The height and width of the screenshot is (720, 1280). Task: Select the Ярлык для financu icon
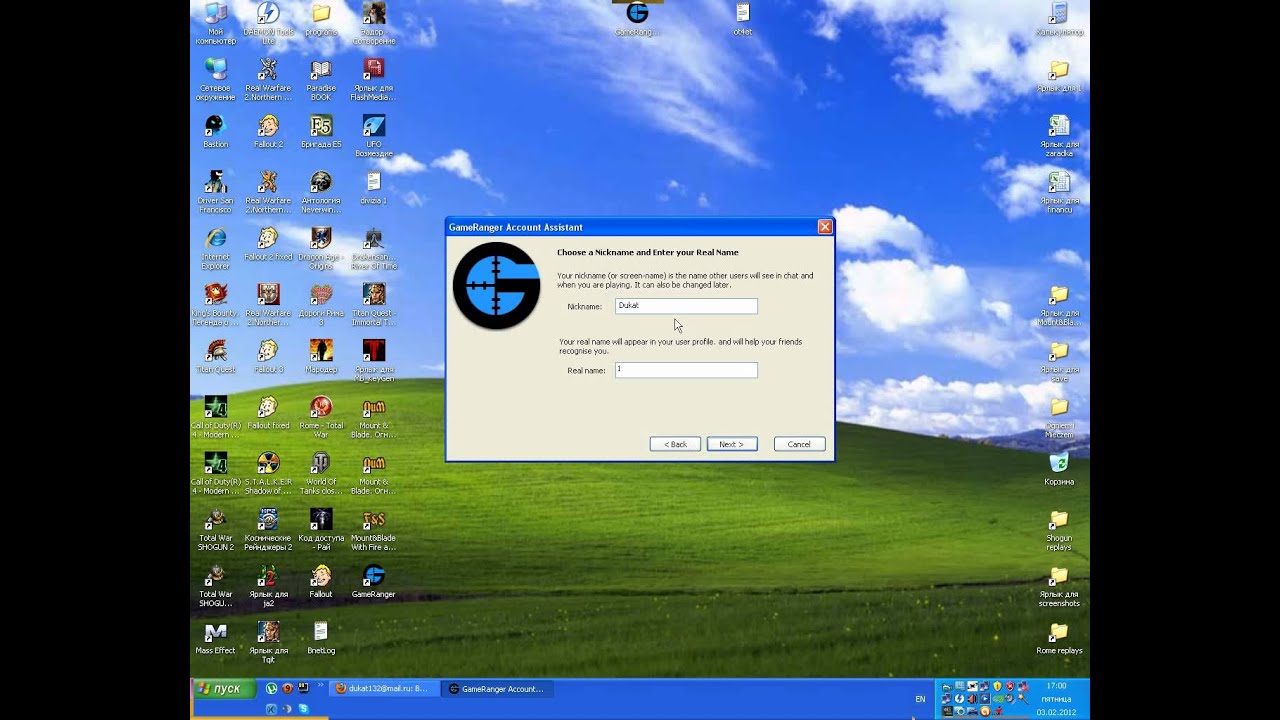1059,192
